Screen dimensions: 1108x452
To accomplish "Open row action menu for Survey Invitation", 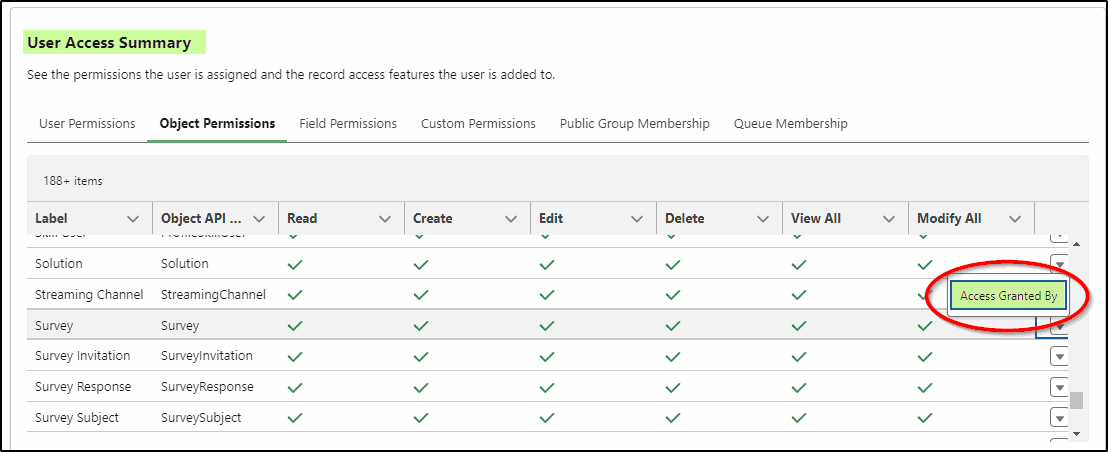I will [1059, 357].
